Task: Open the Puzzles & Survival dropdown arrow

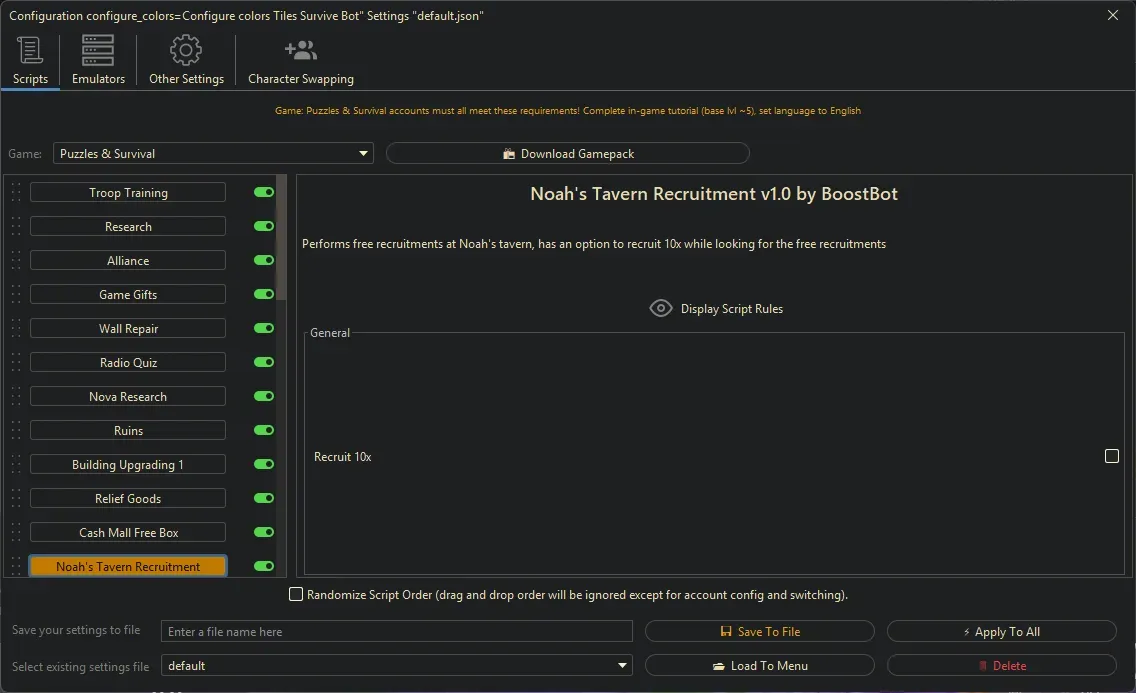Action: (363, 153)
